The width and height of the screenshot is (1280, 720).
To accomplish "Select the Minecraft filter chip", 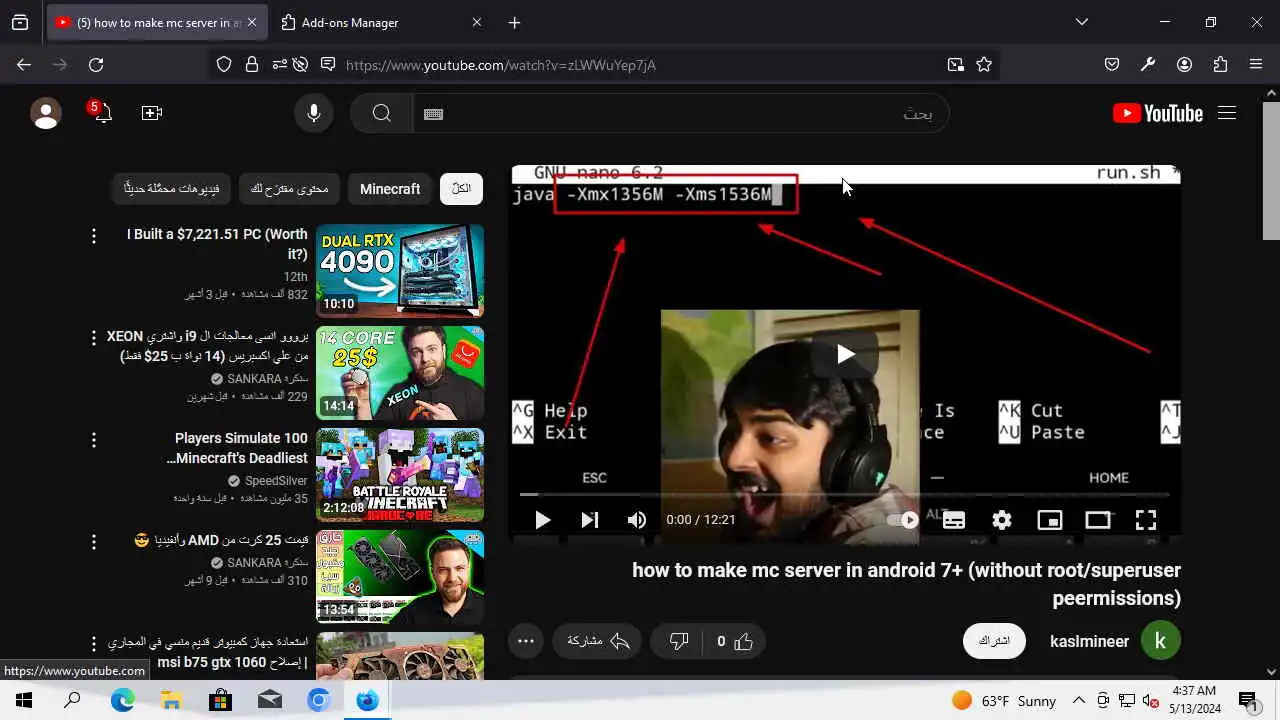I will point(390,189).
